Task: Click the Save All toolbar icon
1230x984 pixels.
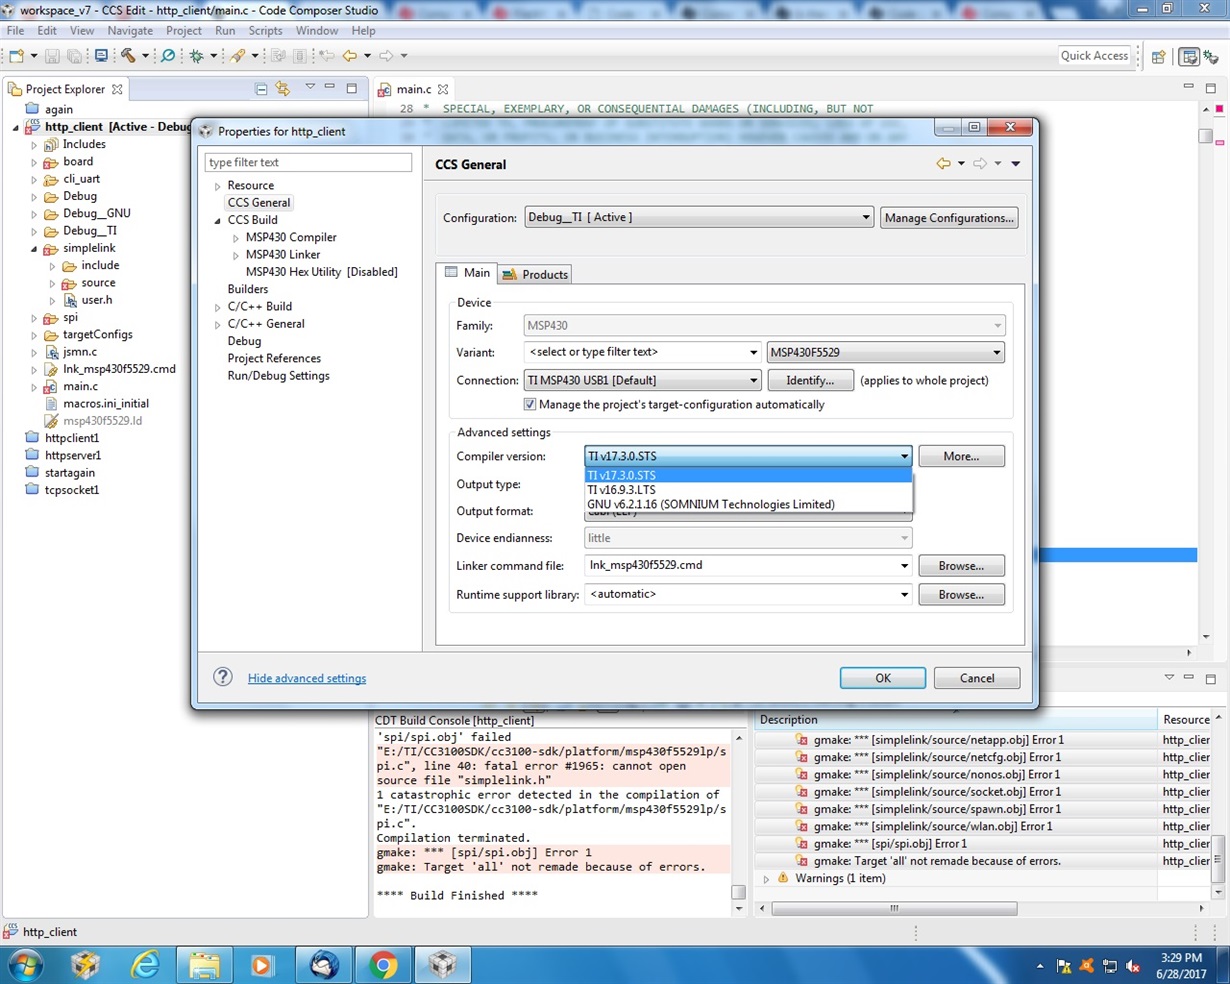Action: tap(76, 56)
